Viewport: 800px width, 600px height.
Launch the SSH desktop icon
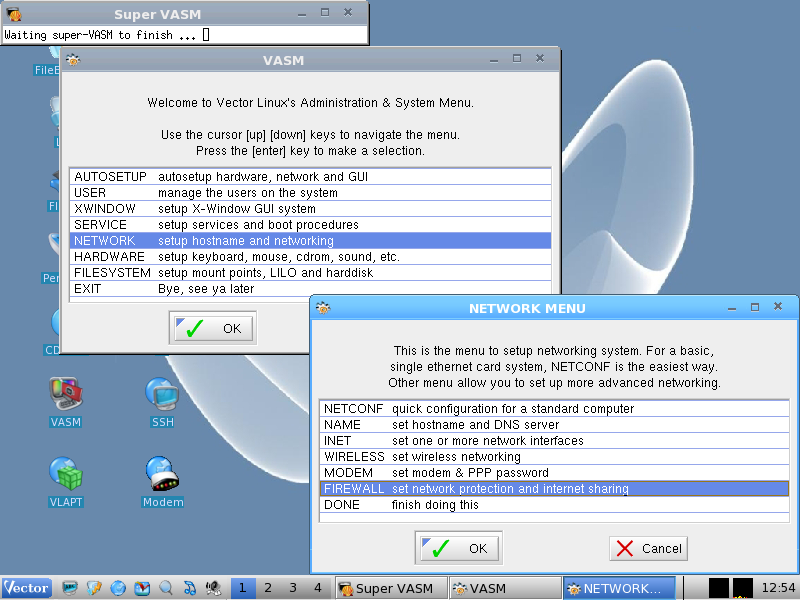pos(162,396)
